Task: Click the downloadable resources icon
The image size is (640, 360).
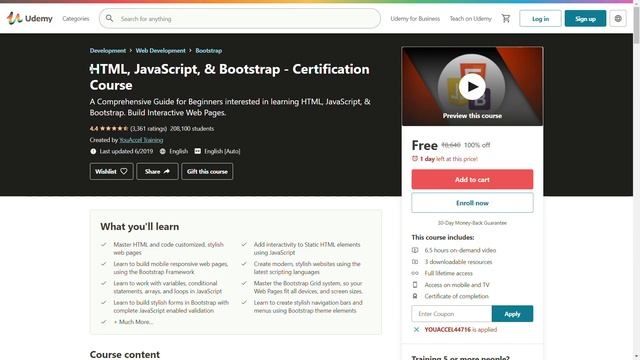Action: pyautogui.click(x=415, y=262)
